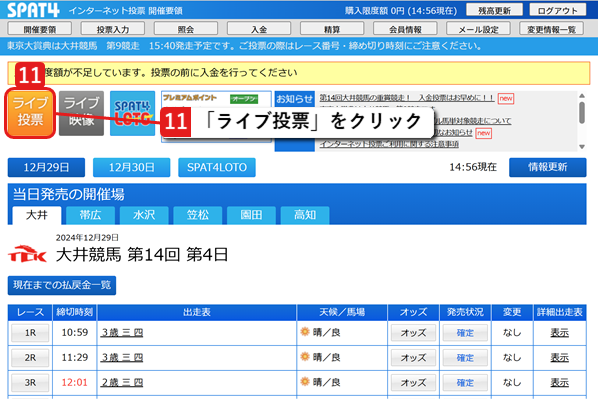Switch to the 帯広 tab
Viewport: 599px width, 399px height.
pos(91,215)
